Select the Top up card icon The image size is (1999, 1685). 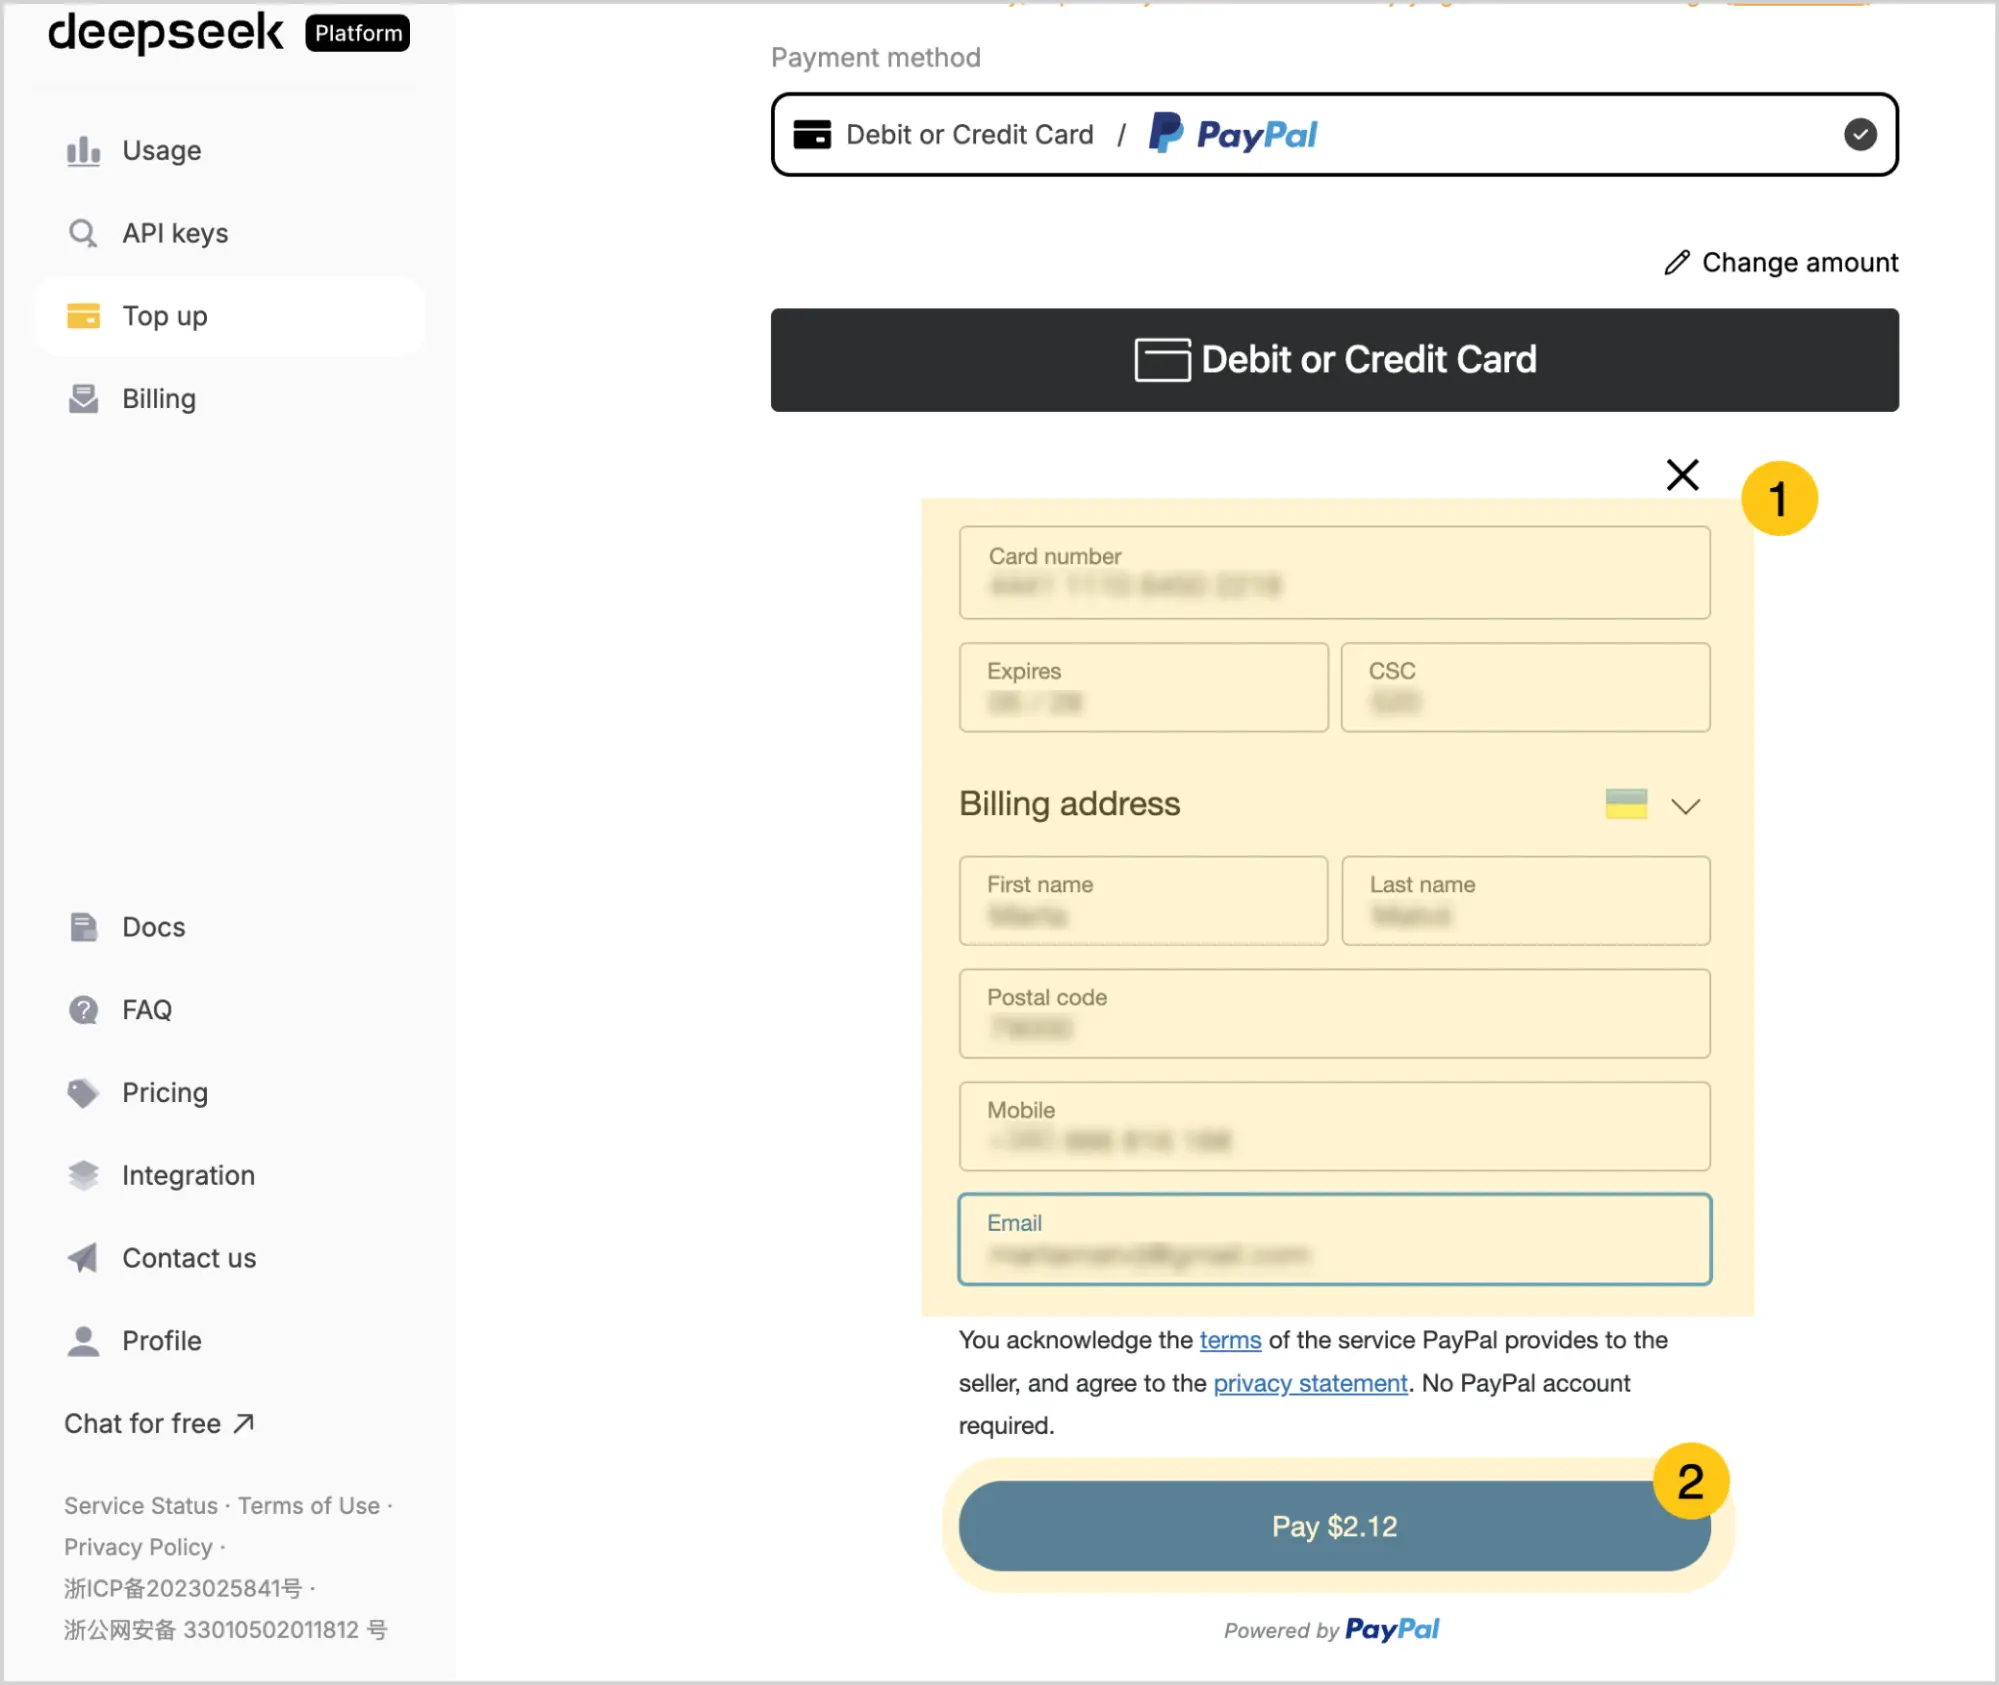click(83, 316)
